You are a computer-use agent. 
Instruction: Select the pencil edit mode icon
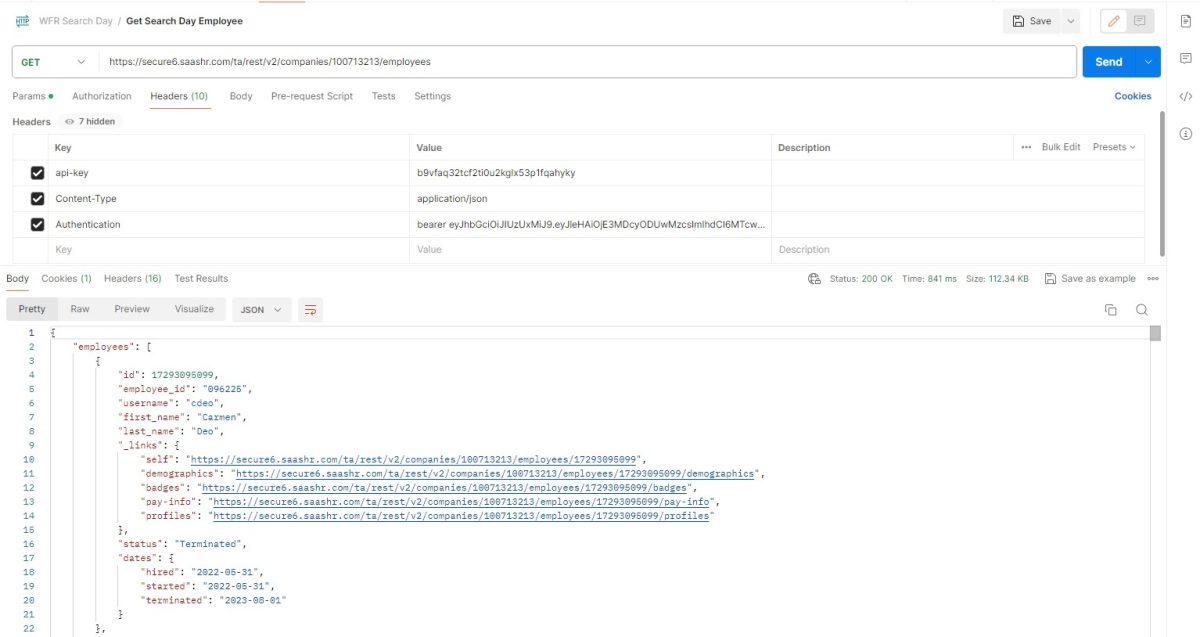point(1113,20)
